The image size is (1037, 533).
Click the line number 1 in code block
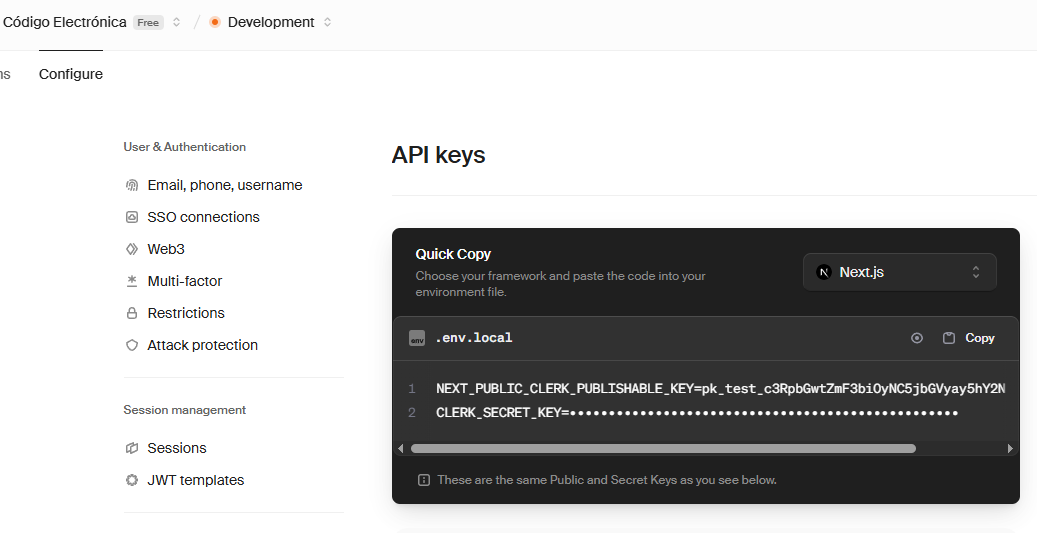tap(411, 388)
